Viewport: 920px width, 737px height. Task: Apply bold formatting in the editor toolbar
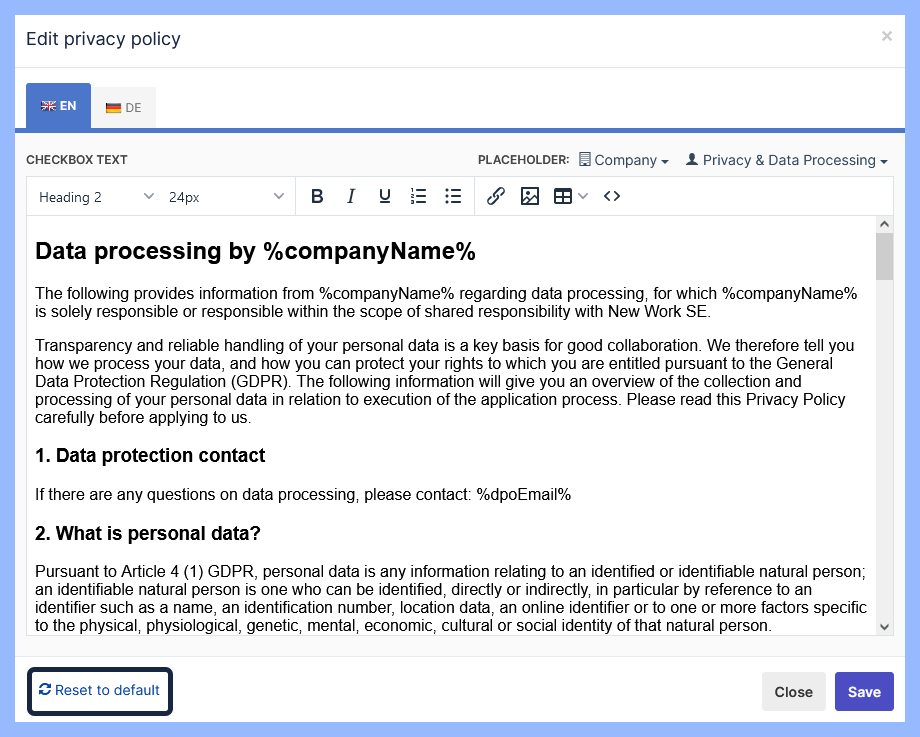(x=317, y=197)
